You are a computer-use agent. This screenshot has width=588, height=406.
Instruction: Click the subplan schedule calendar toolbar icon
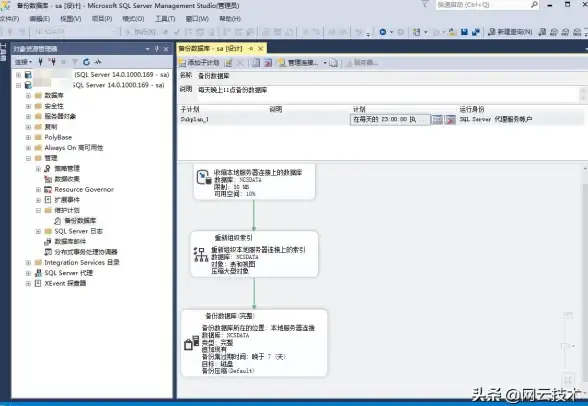click(256, 63)
